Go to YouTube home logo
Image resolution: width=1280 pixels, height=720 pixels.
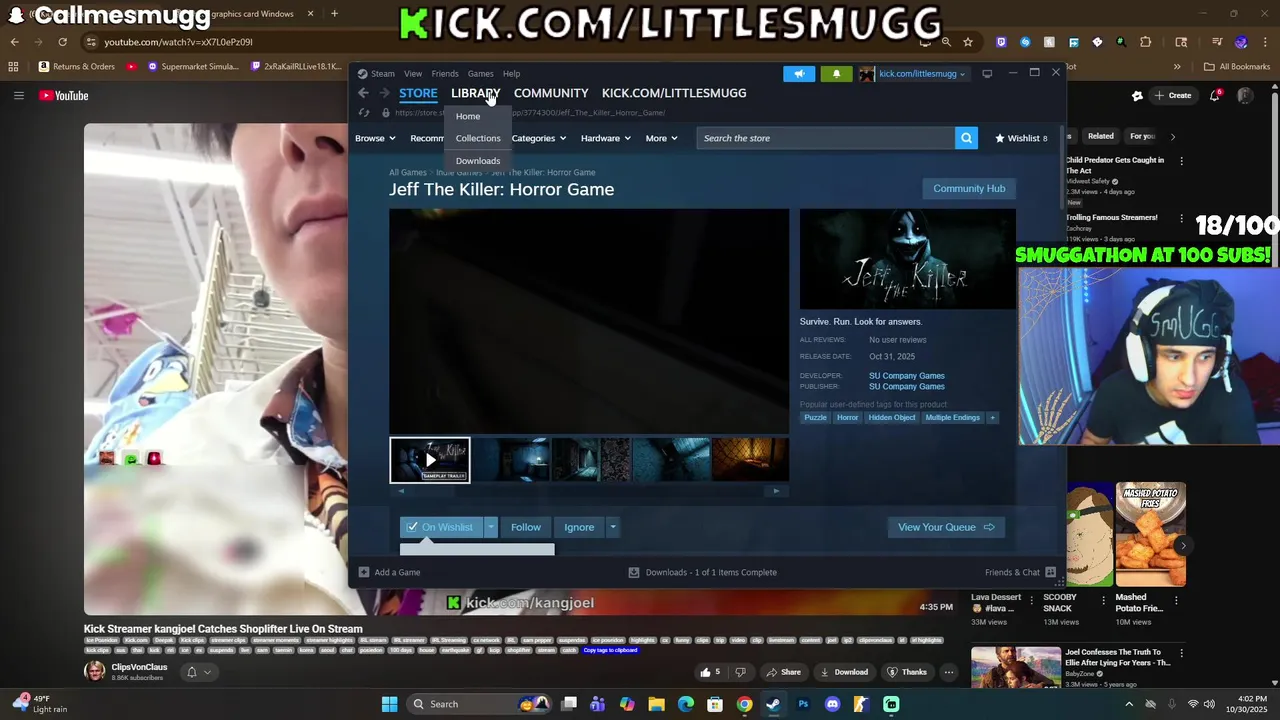(x=64, y=96)
